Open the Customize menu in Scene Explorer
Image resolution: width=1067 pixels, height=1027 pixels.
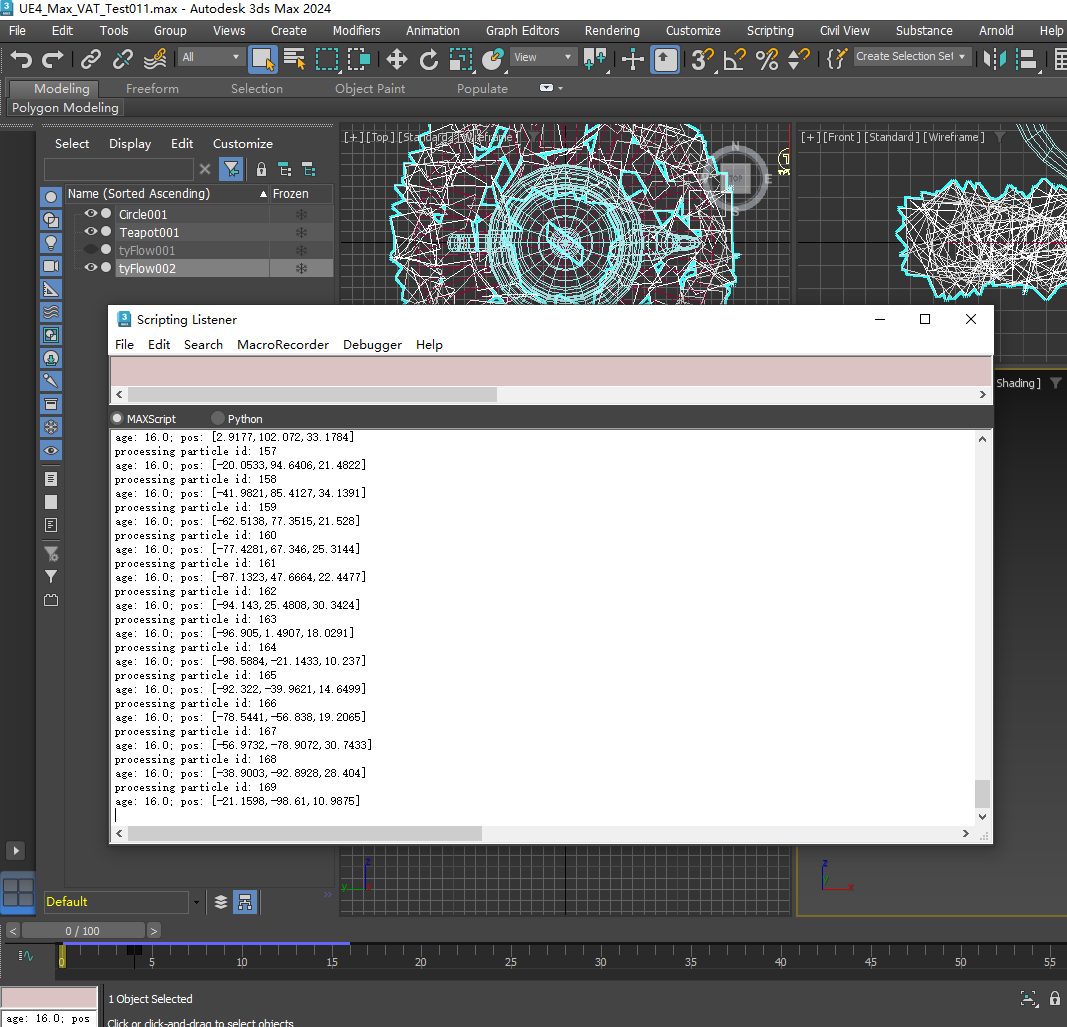point(243,144)
